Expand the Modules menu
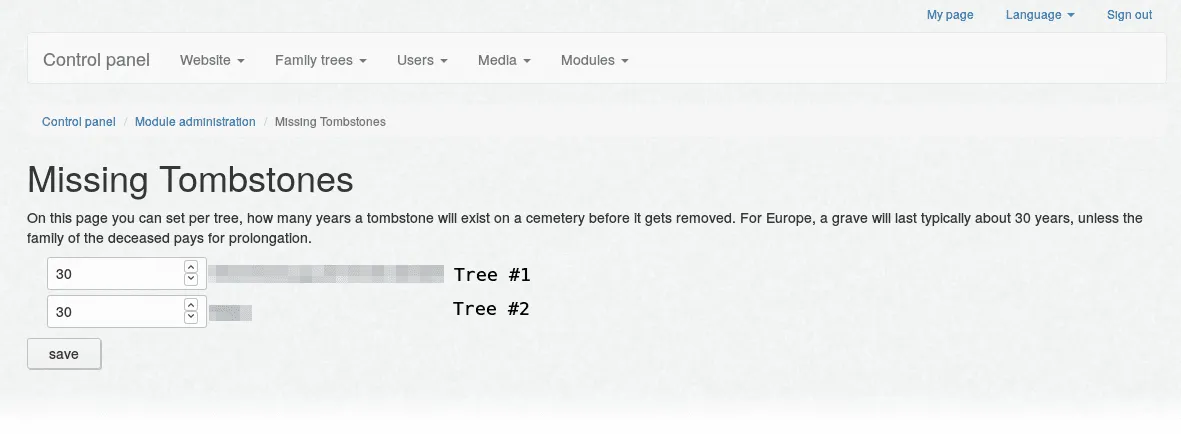1181x434 pixels. [594, 60]
